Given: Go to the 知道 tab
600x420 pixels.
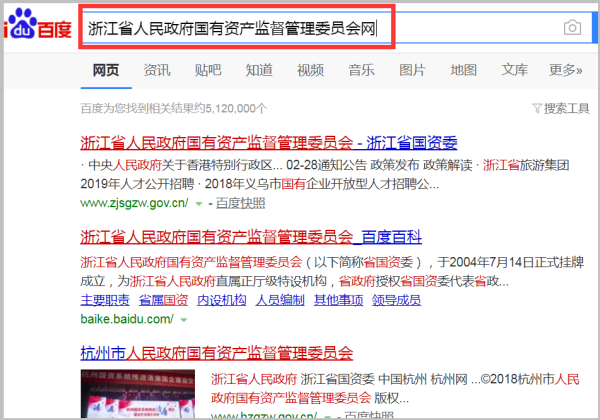Looking at the screenshot, I should (259, 70).
